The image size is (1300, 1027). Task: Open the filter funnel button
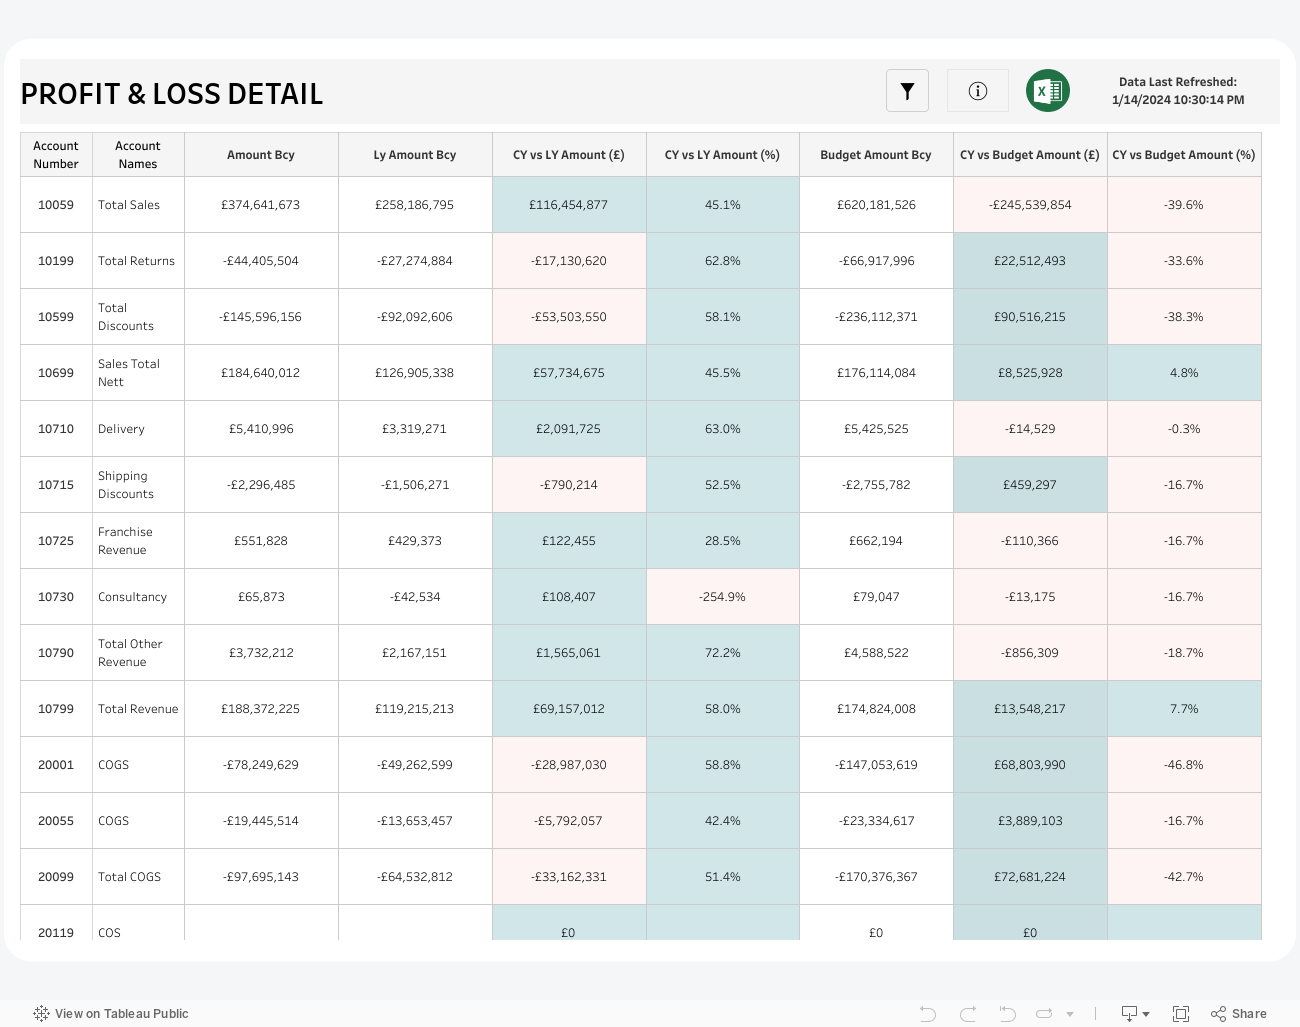(907, 91)
